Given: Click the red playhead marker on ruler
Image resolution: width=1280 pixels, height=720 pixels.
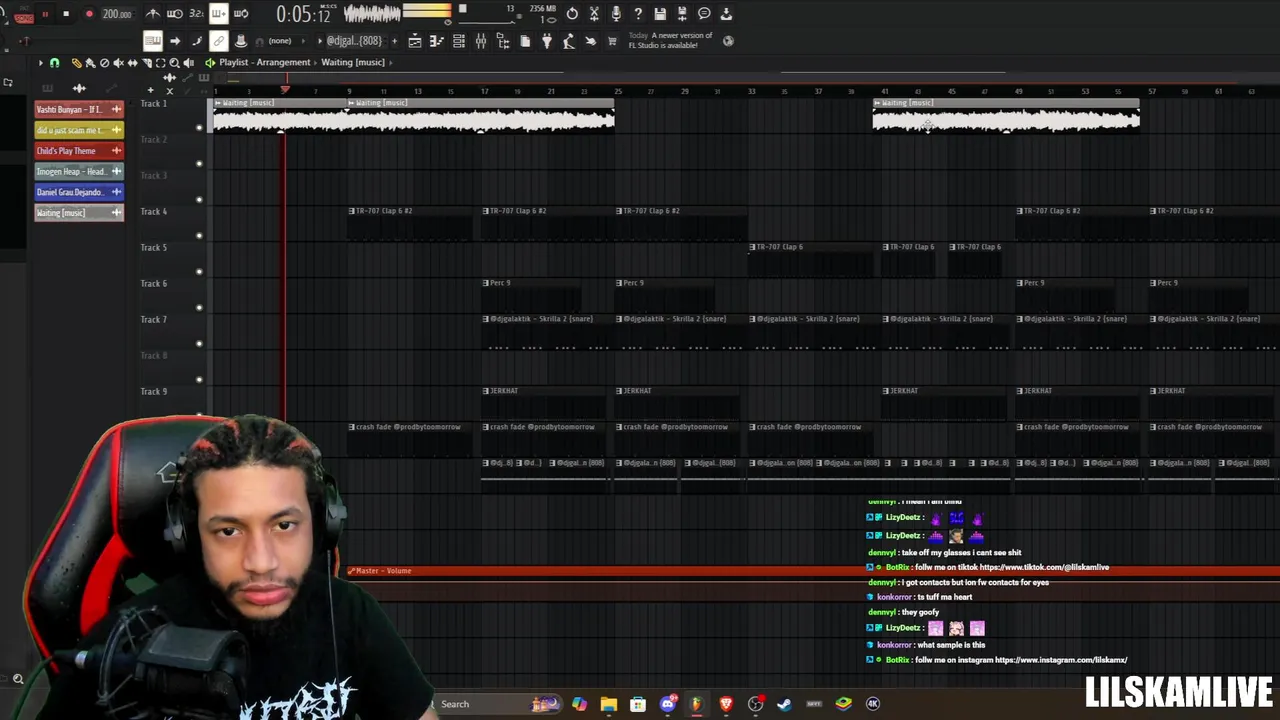Looking at the screenshot, I should click(285, 91).
